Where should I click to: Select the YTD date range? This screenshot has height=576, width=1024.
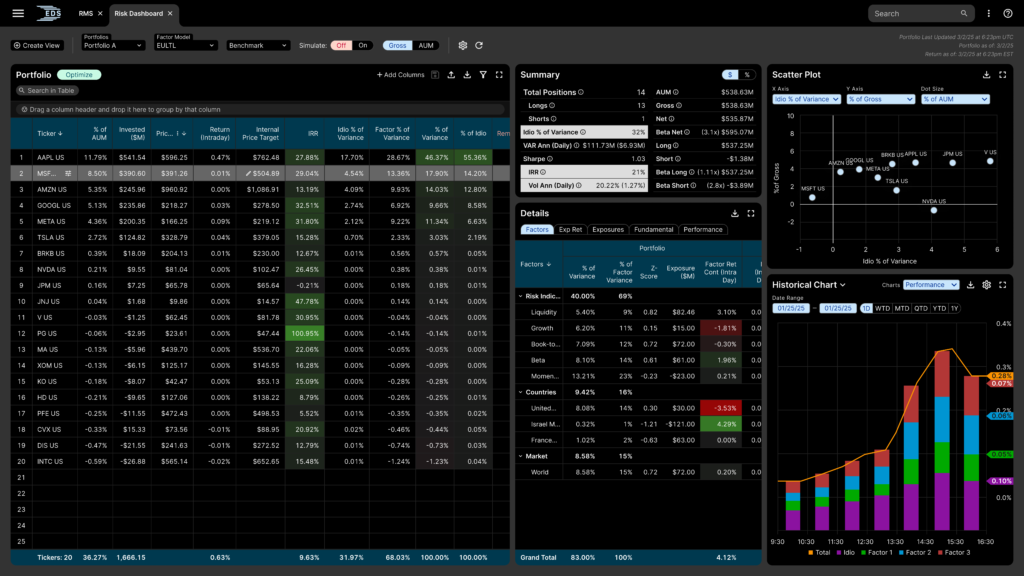[939, 308]
